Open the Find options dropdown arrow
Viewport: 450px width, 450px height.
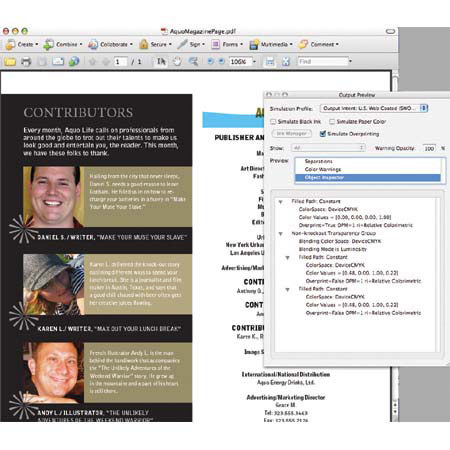(350, 61)
